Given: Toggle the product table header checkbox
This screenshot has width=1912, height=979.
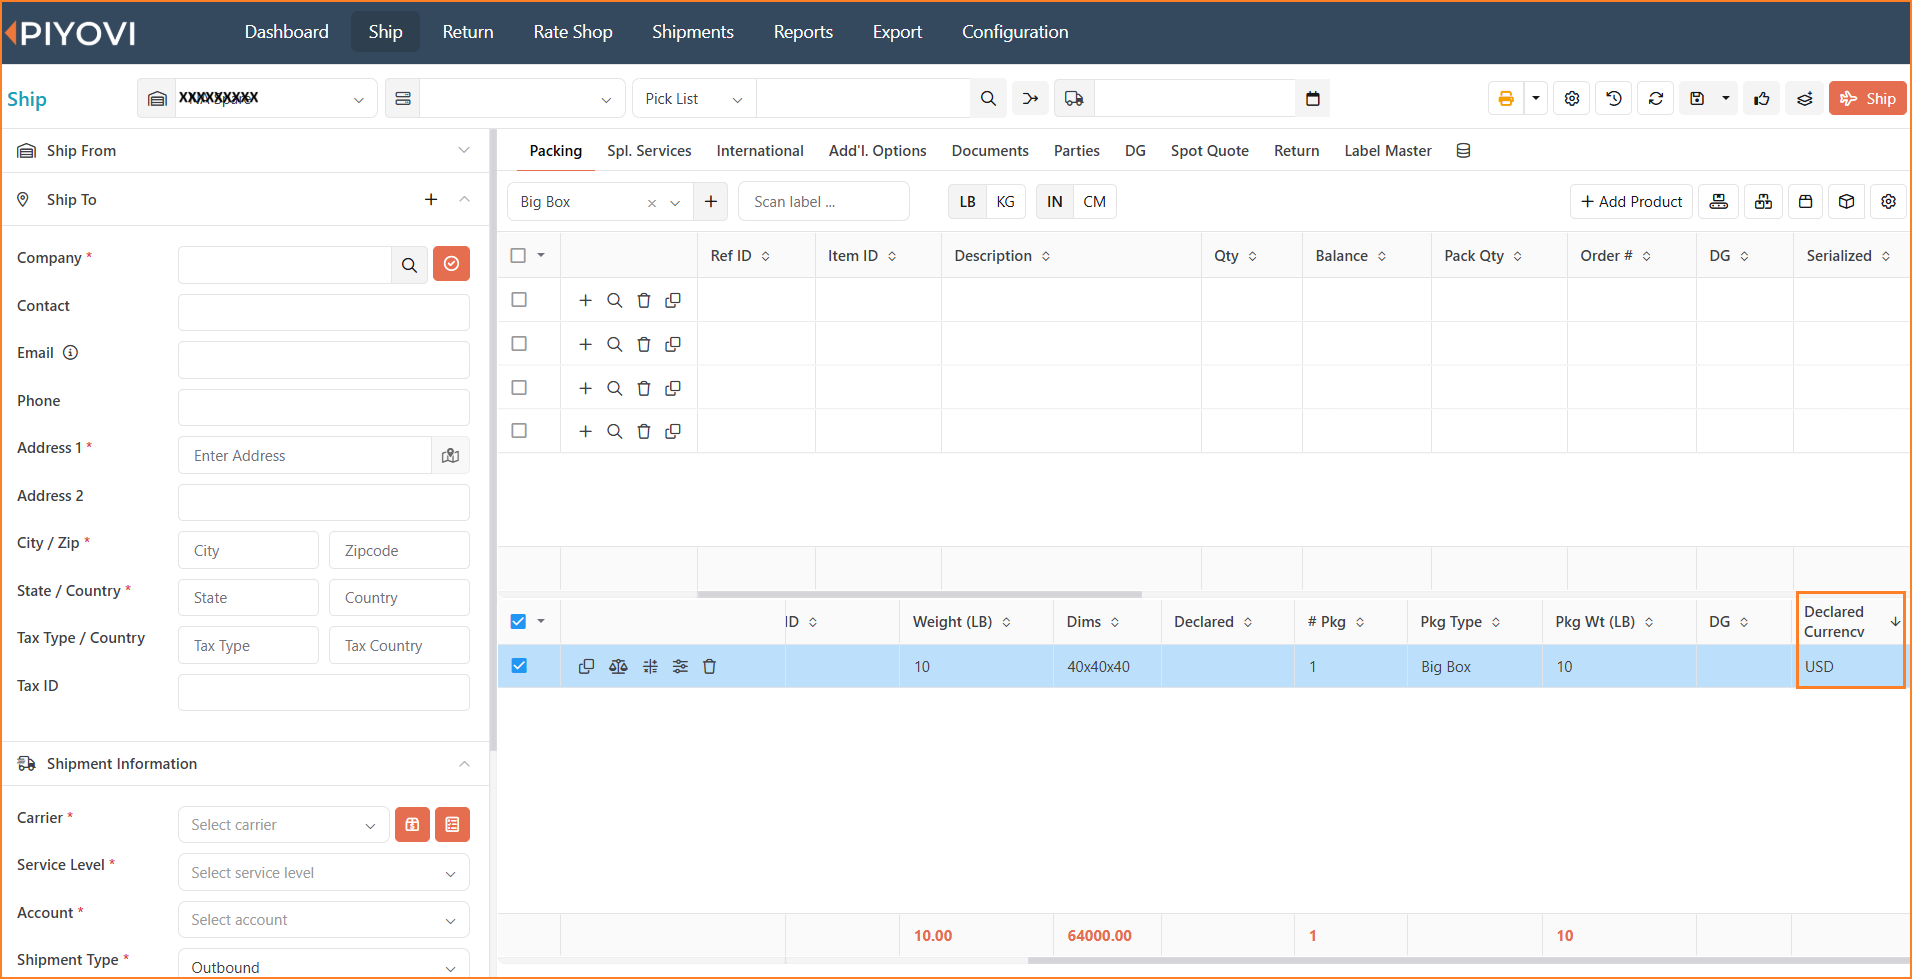Looking at the screenshot, I should (518, 255).
